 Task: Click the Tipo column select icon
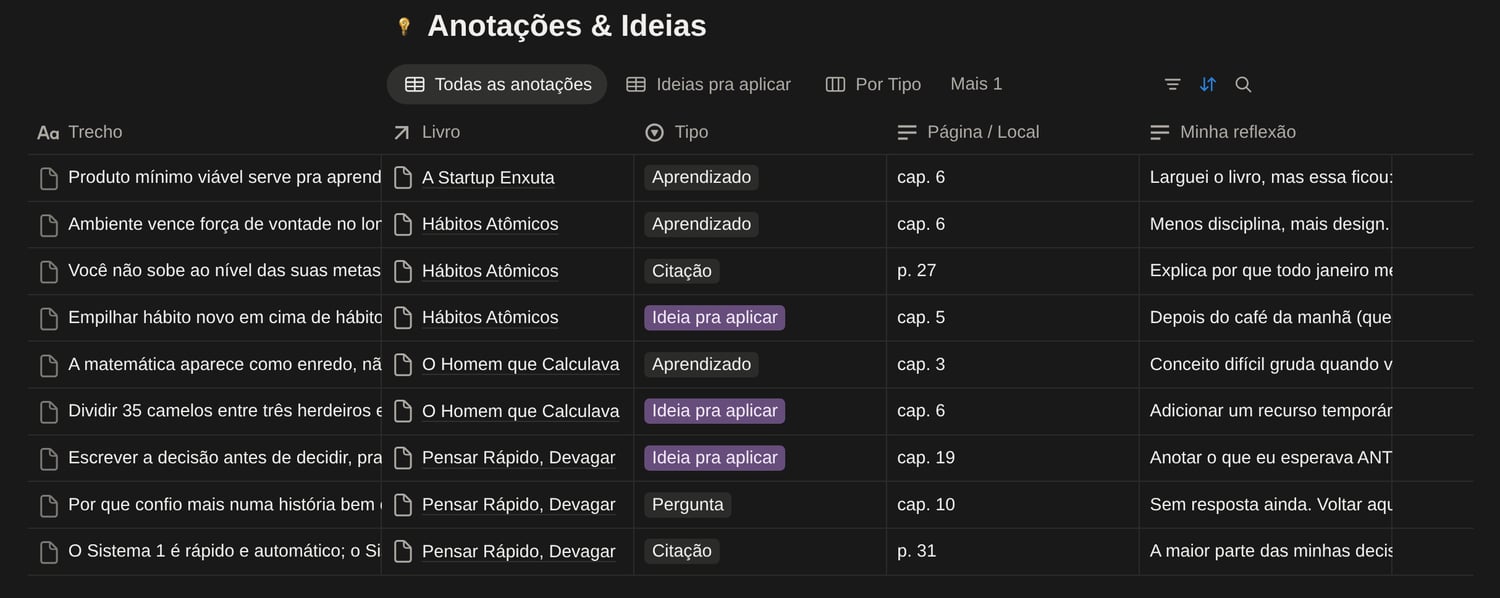655,132
